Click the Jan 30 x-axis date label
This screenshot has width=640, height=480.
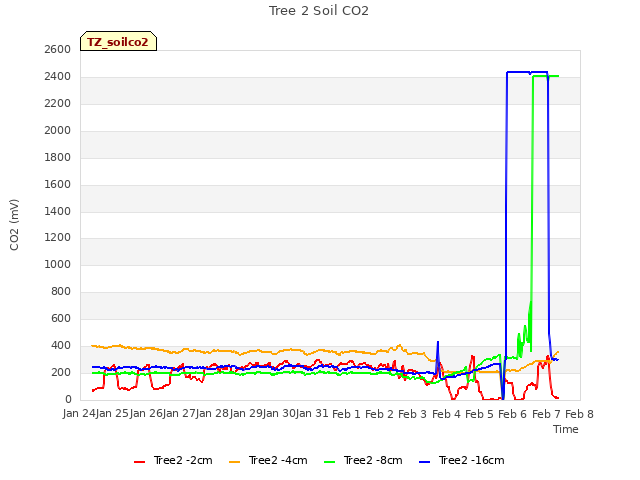click(279, 413)
